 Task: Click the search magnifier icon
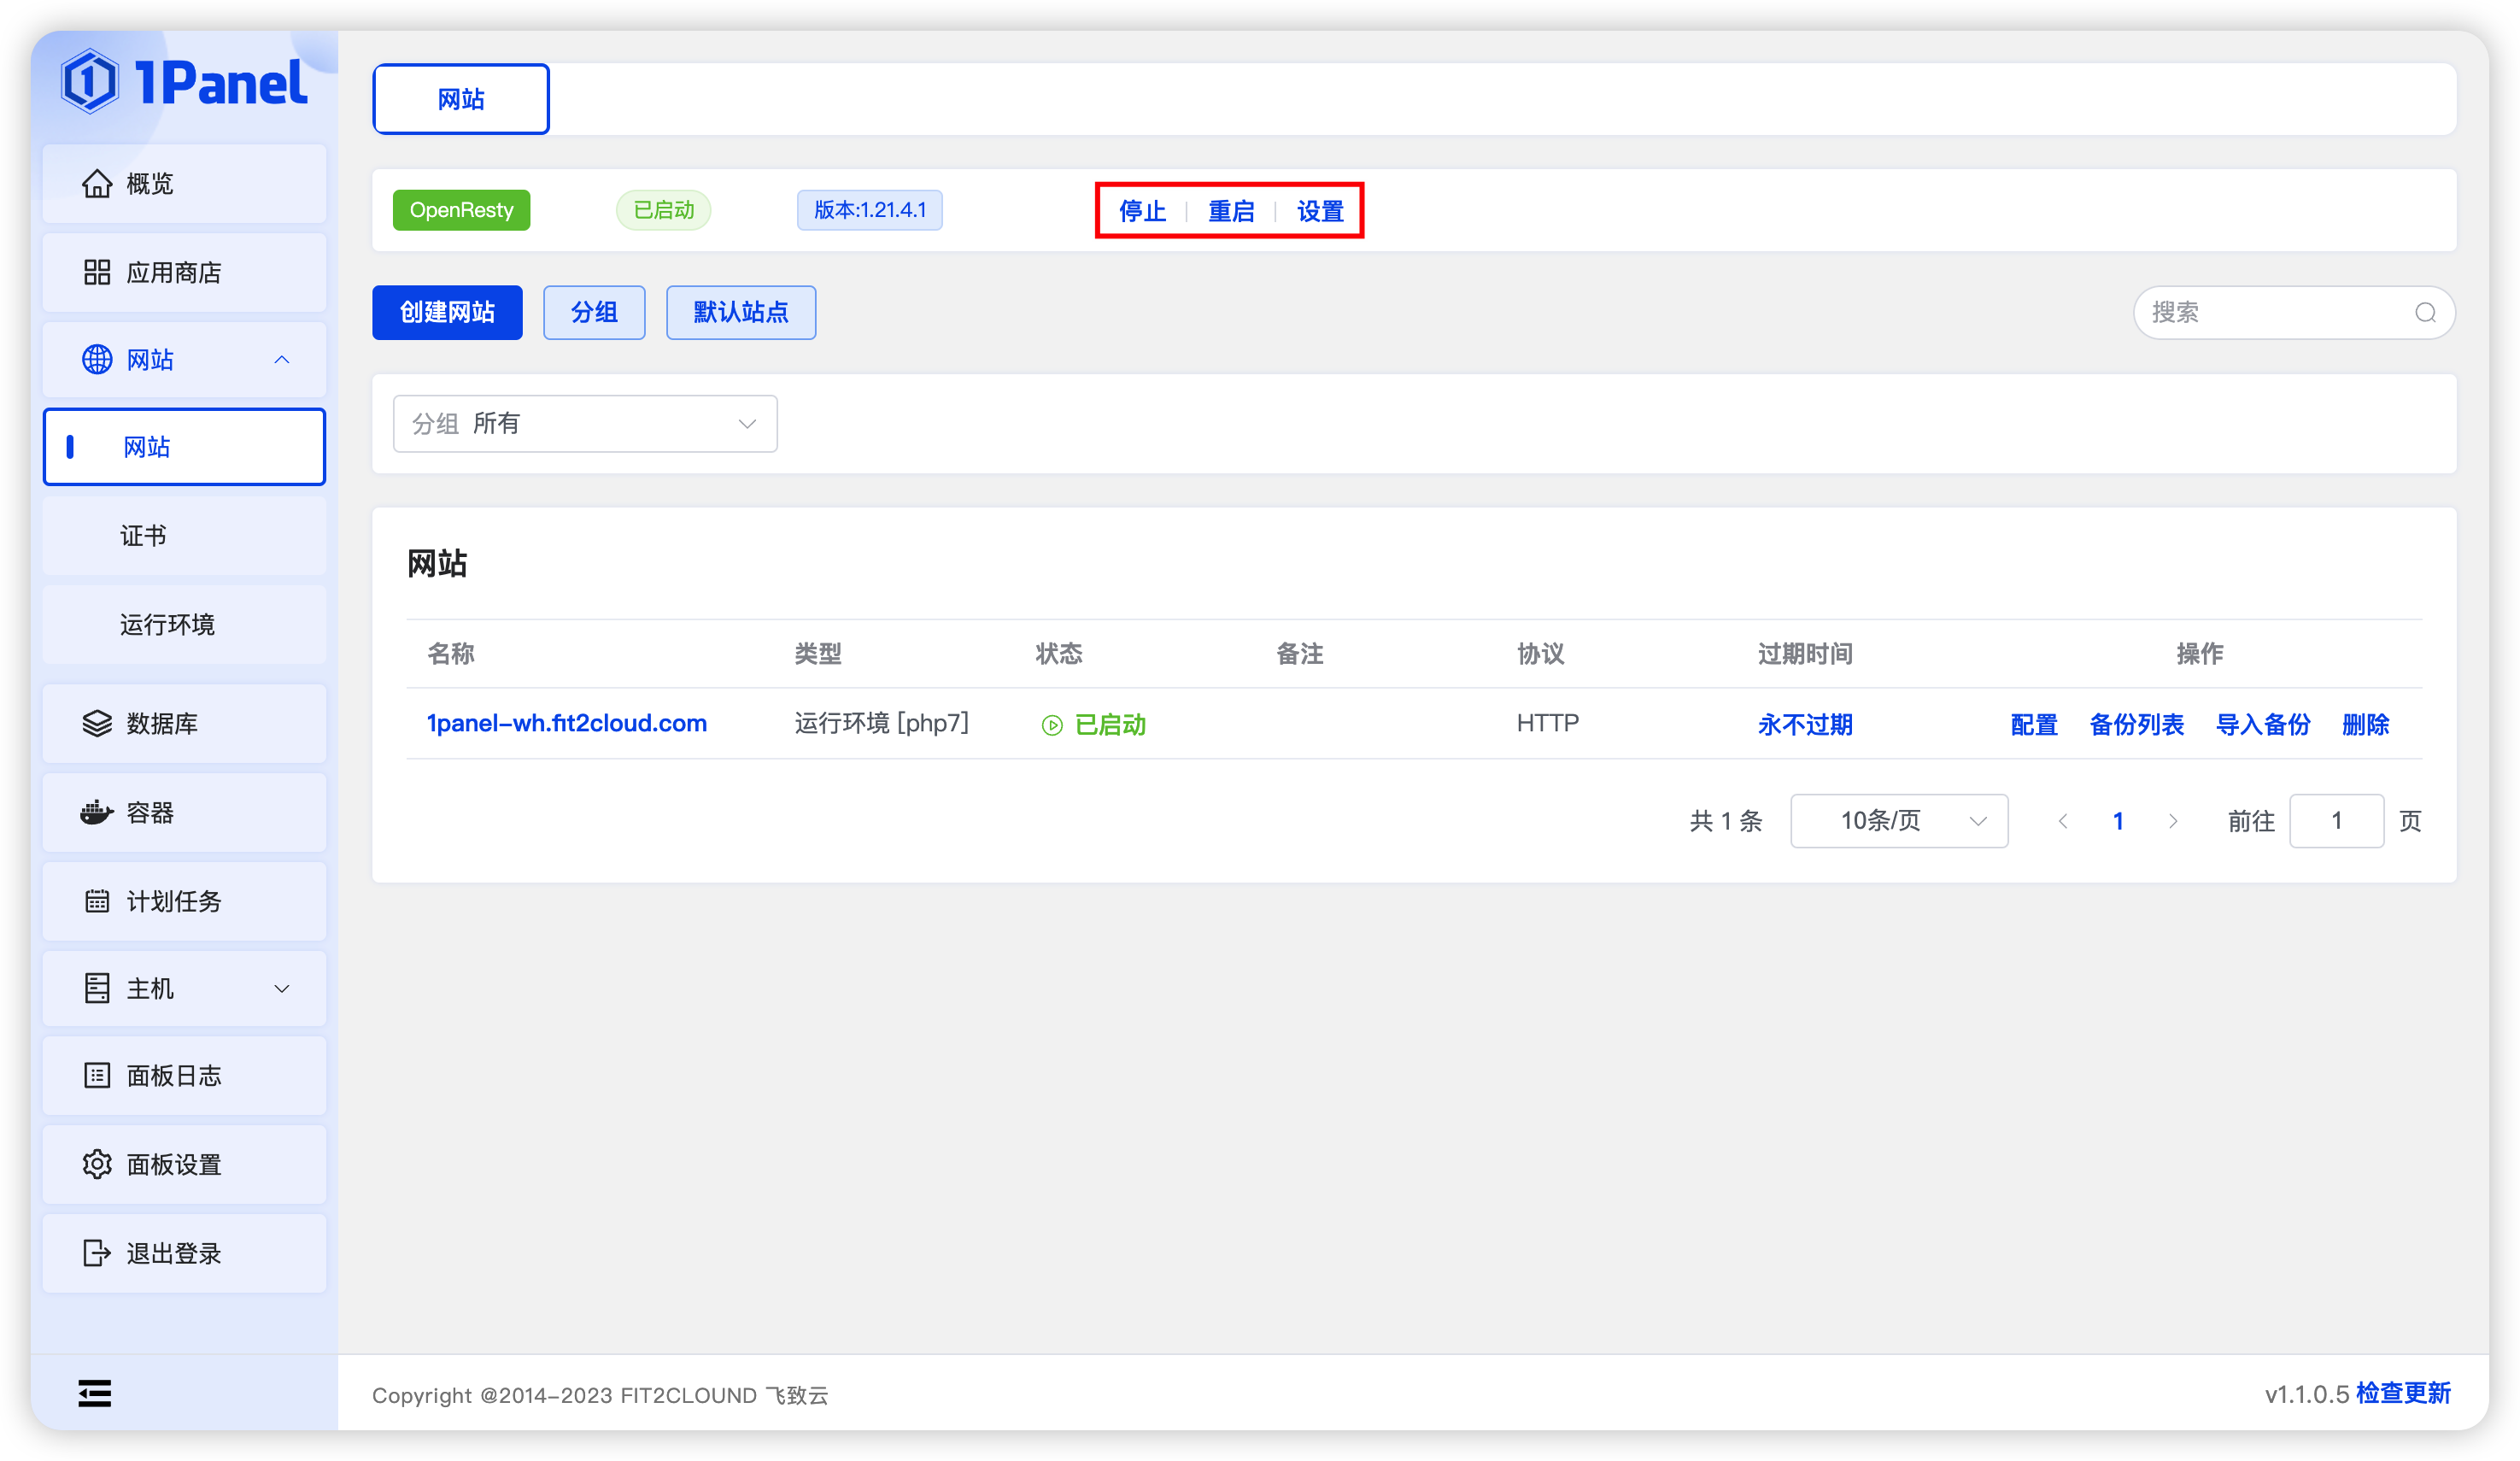(2425, 313)
